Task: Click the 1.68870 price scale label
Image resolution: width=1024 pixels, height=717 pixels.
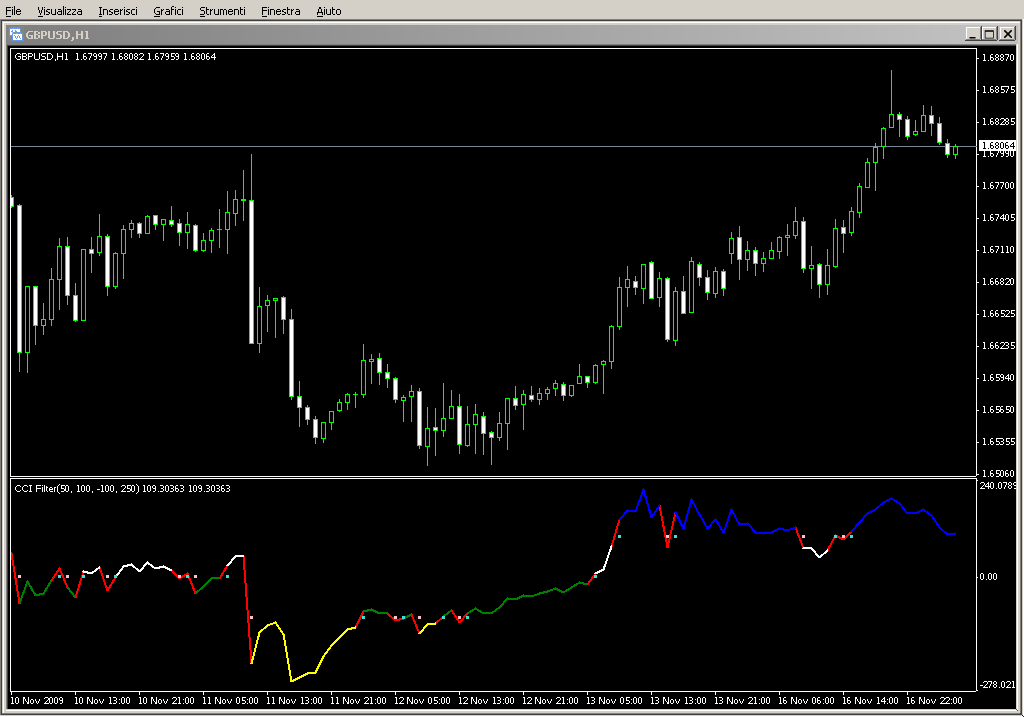Action: pos(998,57)
